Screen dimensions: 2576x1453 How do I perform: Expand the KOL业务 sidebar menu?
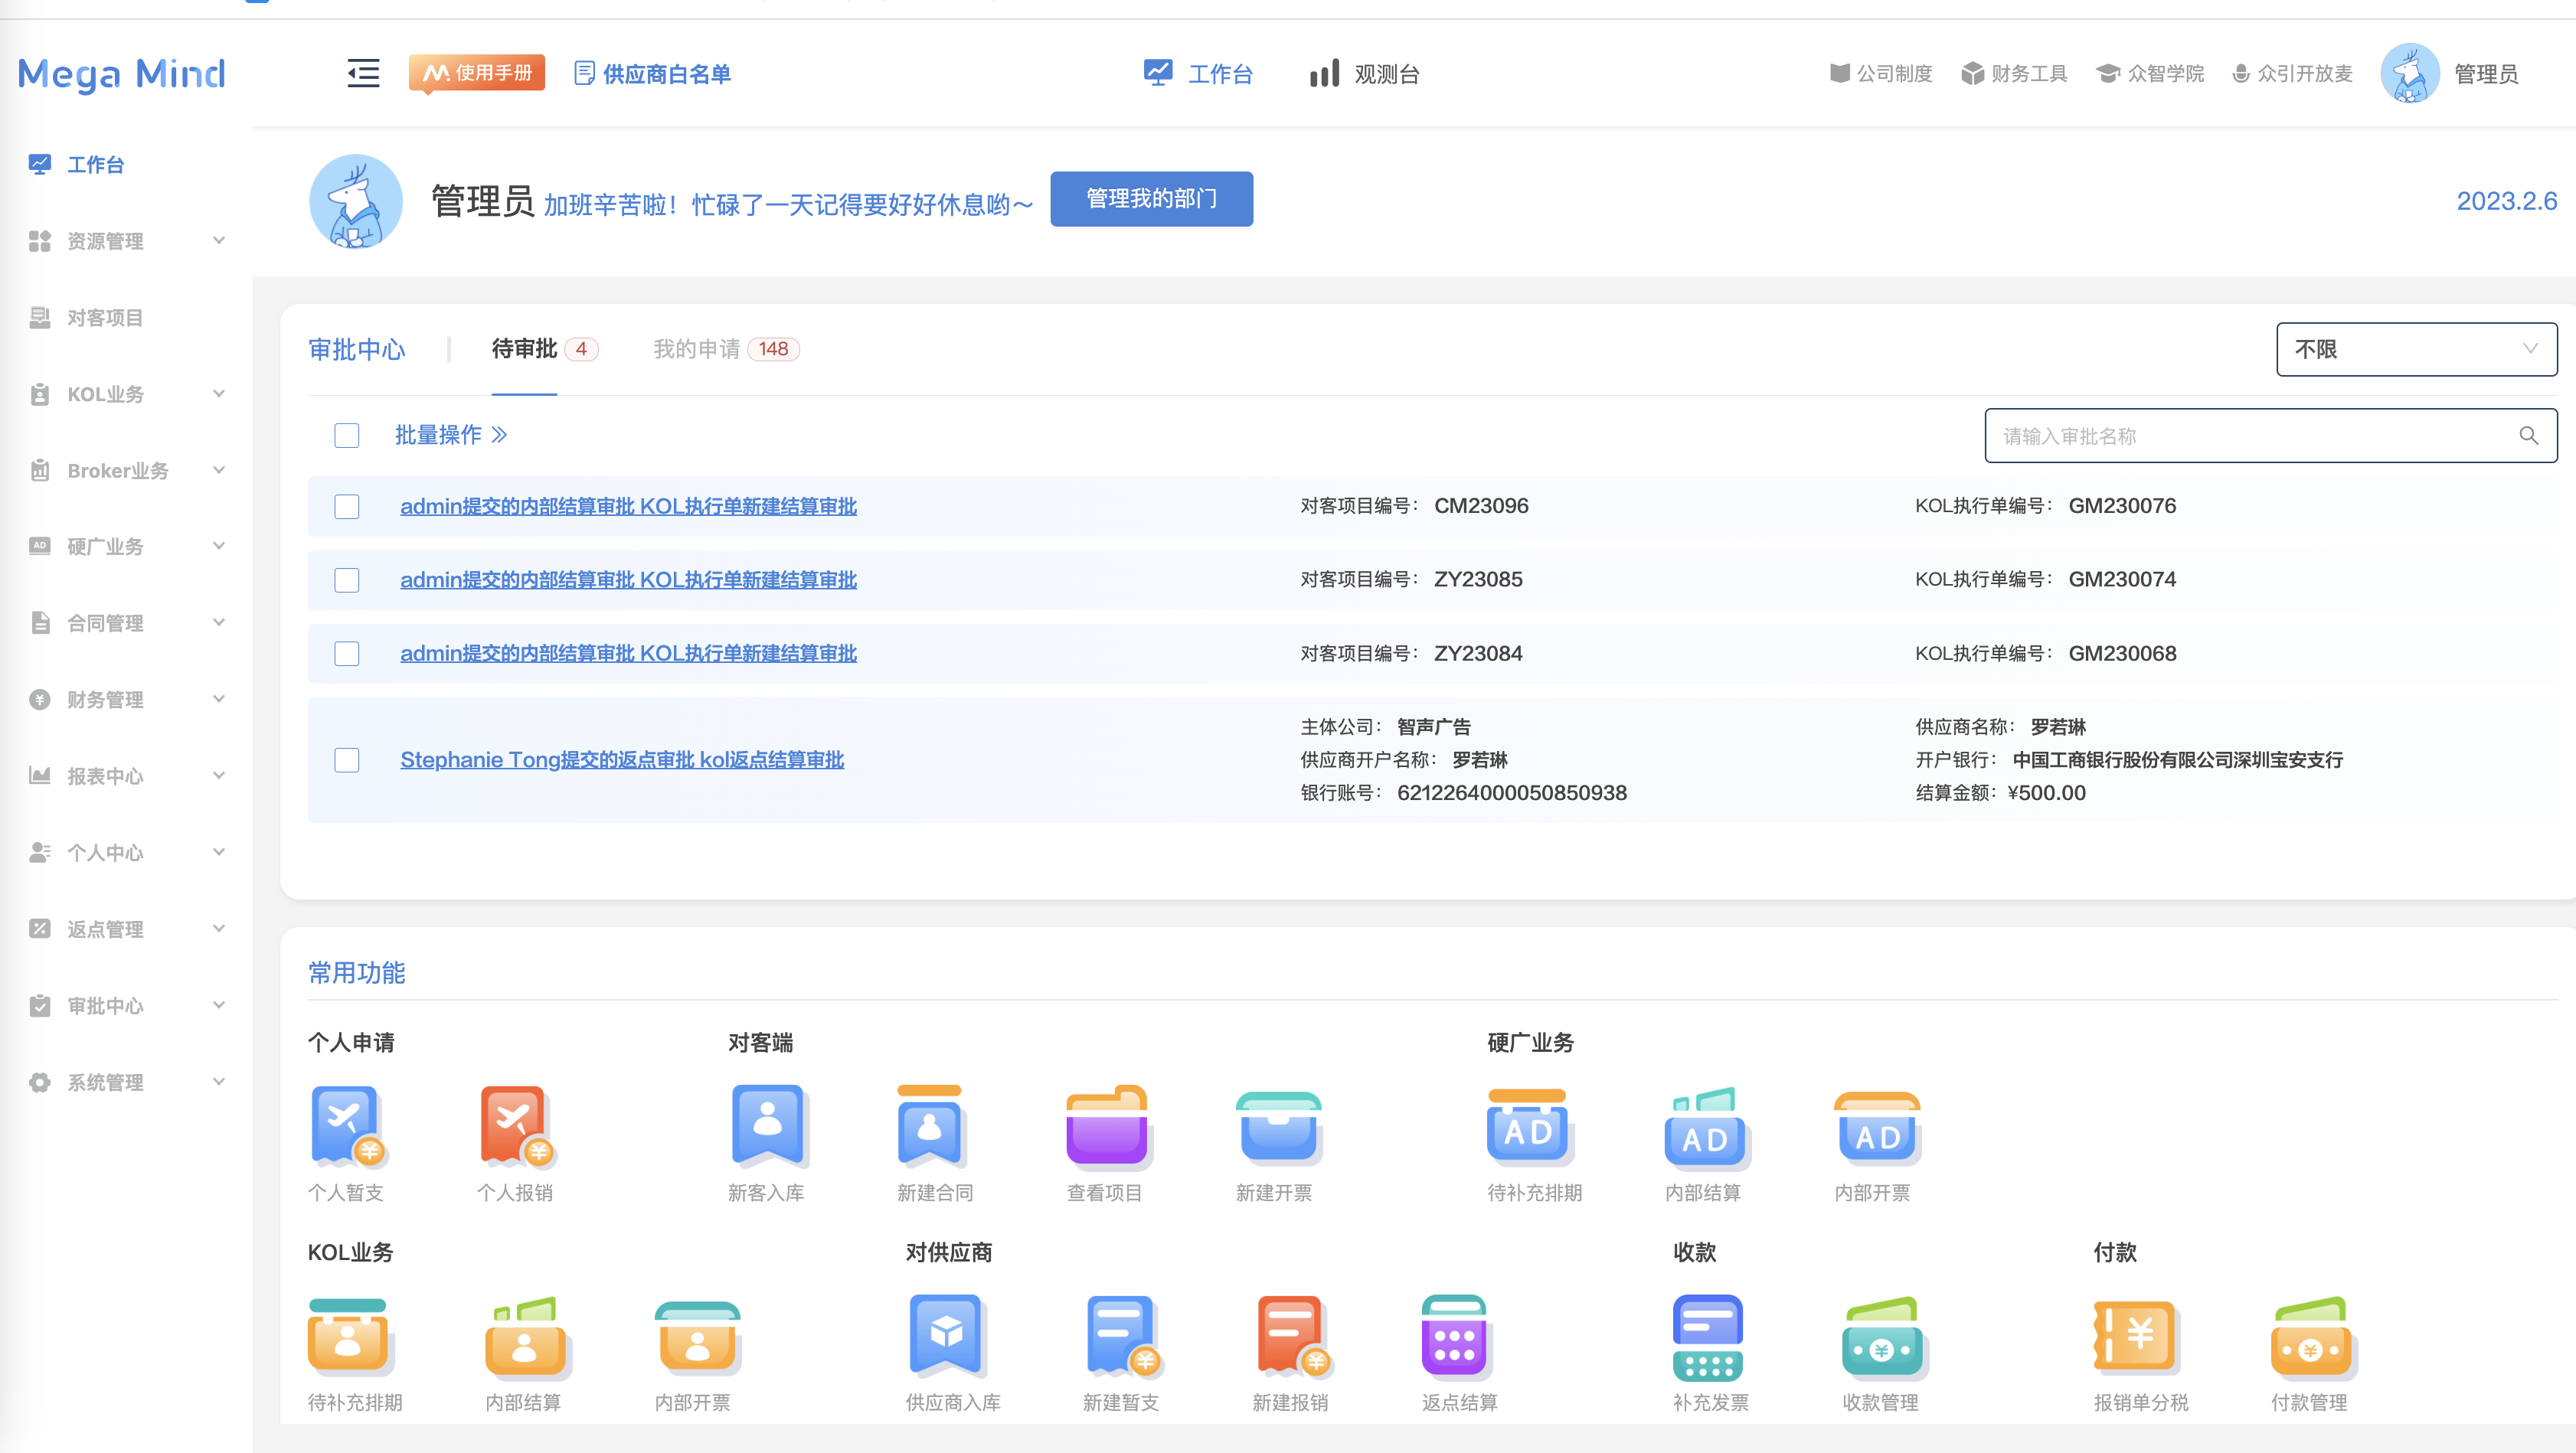pyautogui.click(x=127, y=394)
